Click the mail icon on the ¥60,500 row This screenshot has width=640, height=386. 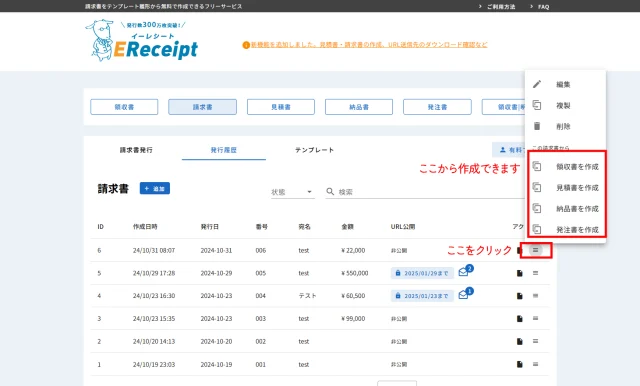pyautogui.click(x=464, y=294)
